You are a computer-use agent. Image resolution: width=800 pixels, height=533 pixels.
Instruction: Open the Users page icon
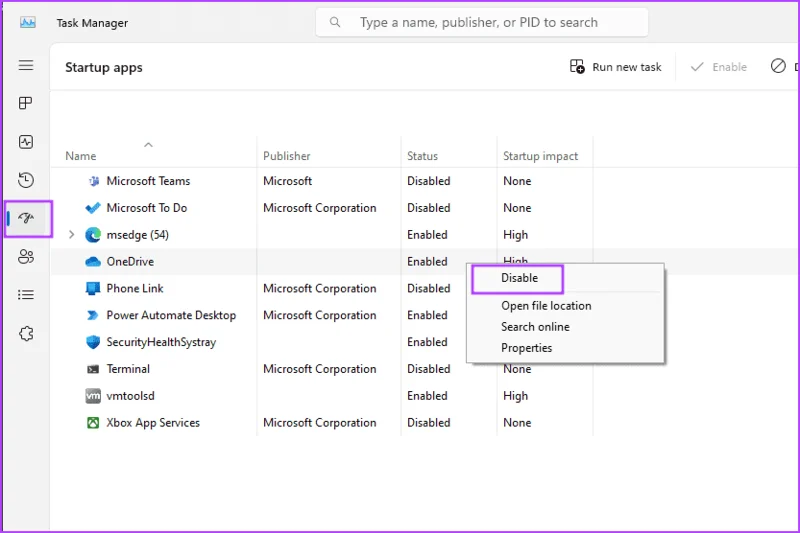(x=26, y=256)
